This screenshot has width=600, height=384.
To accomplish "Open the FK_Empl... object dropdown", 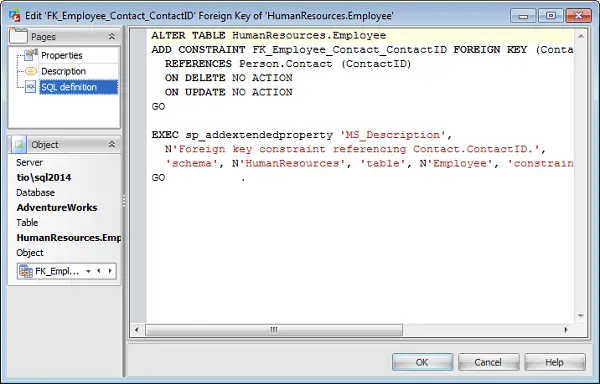I will click(88, 271).
